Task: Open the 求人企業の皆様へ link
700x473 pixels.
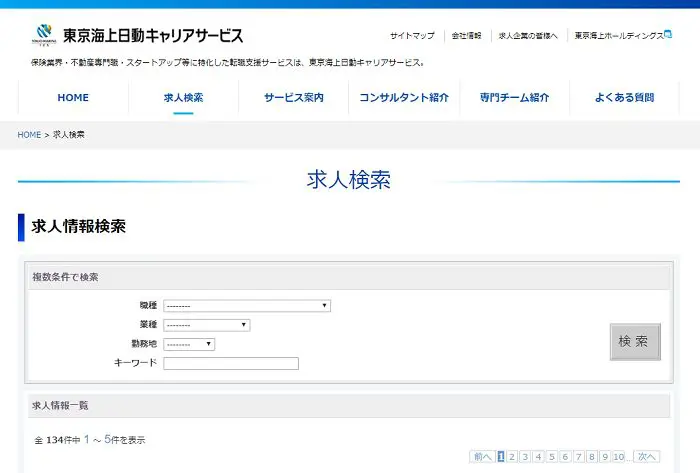Action: (x=528, y=36)
